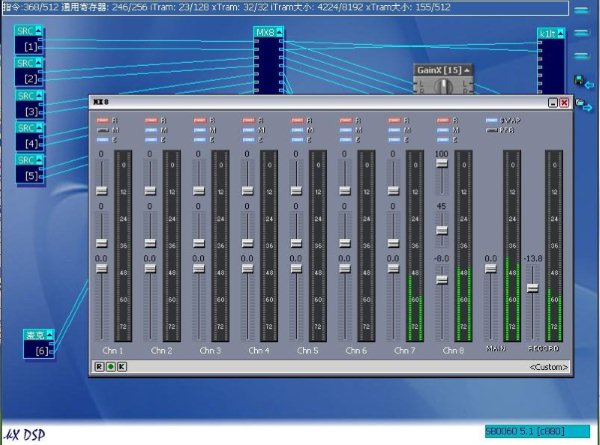Open the <Custom> preset dropdown
The width and height of the screenshot is (600, 445).
[548, 367]
